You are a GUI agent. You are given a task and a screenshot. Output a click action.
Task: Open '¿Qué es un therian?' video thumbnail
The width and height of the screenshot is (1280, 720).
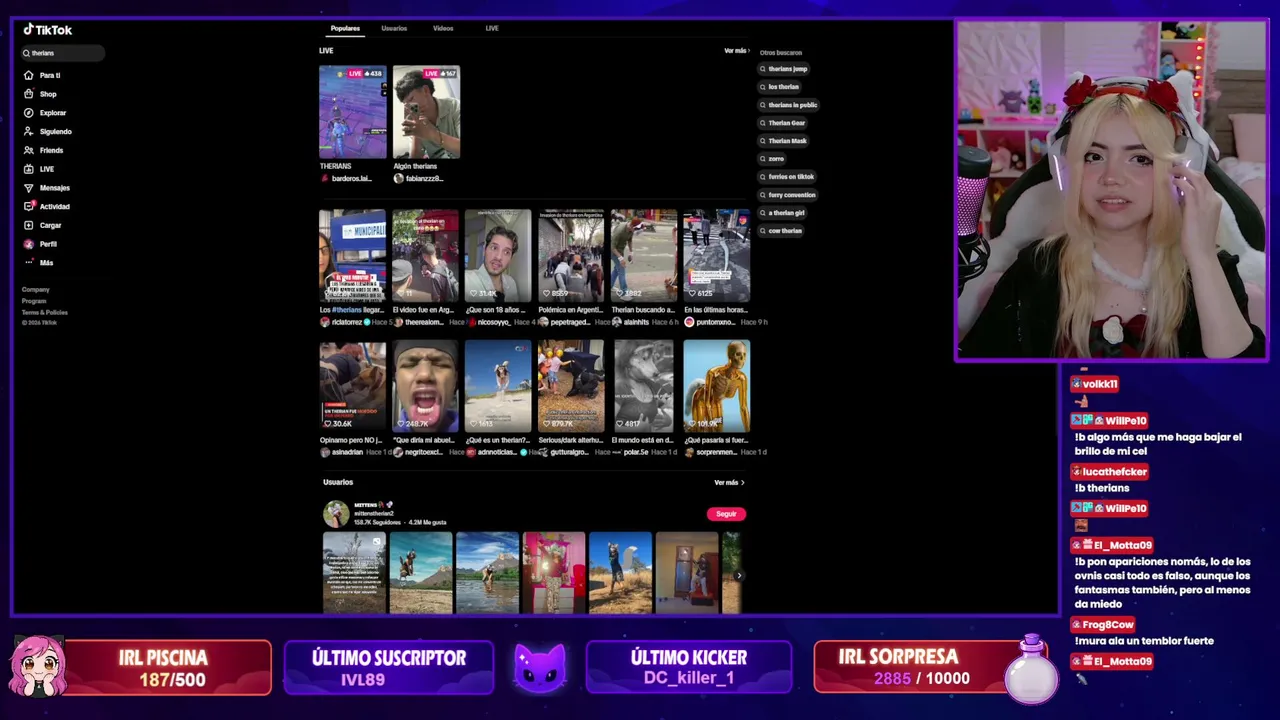(498, 386)
